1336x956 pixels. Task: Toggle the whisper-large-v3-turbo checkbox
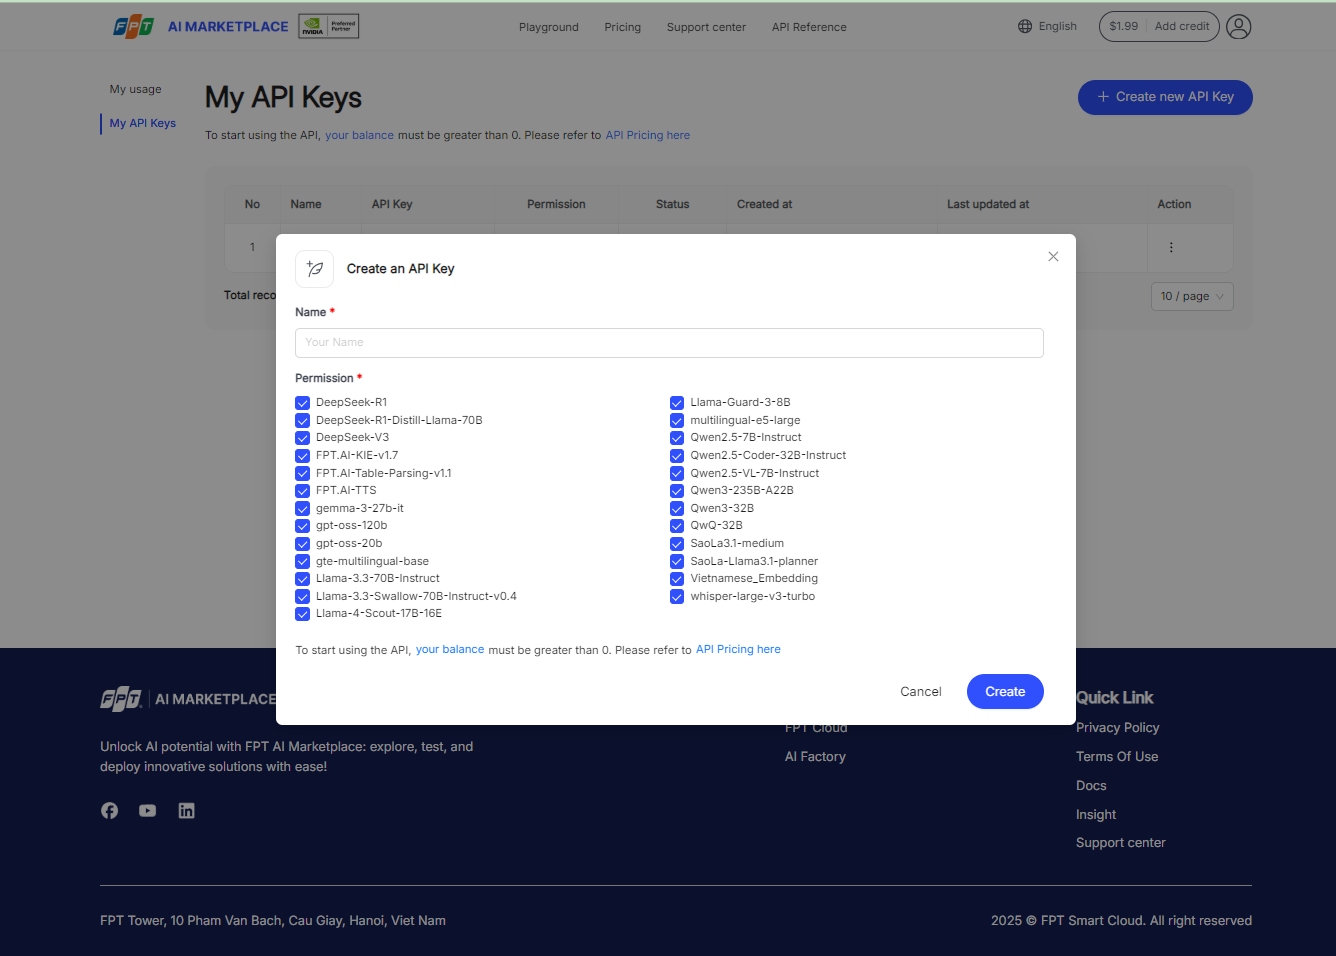(677, 597)
